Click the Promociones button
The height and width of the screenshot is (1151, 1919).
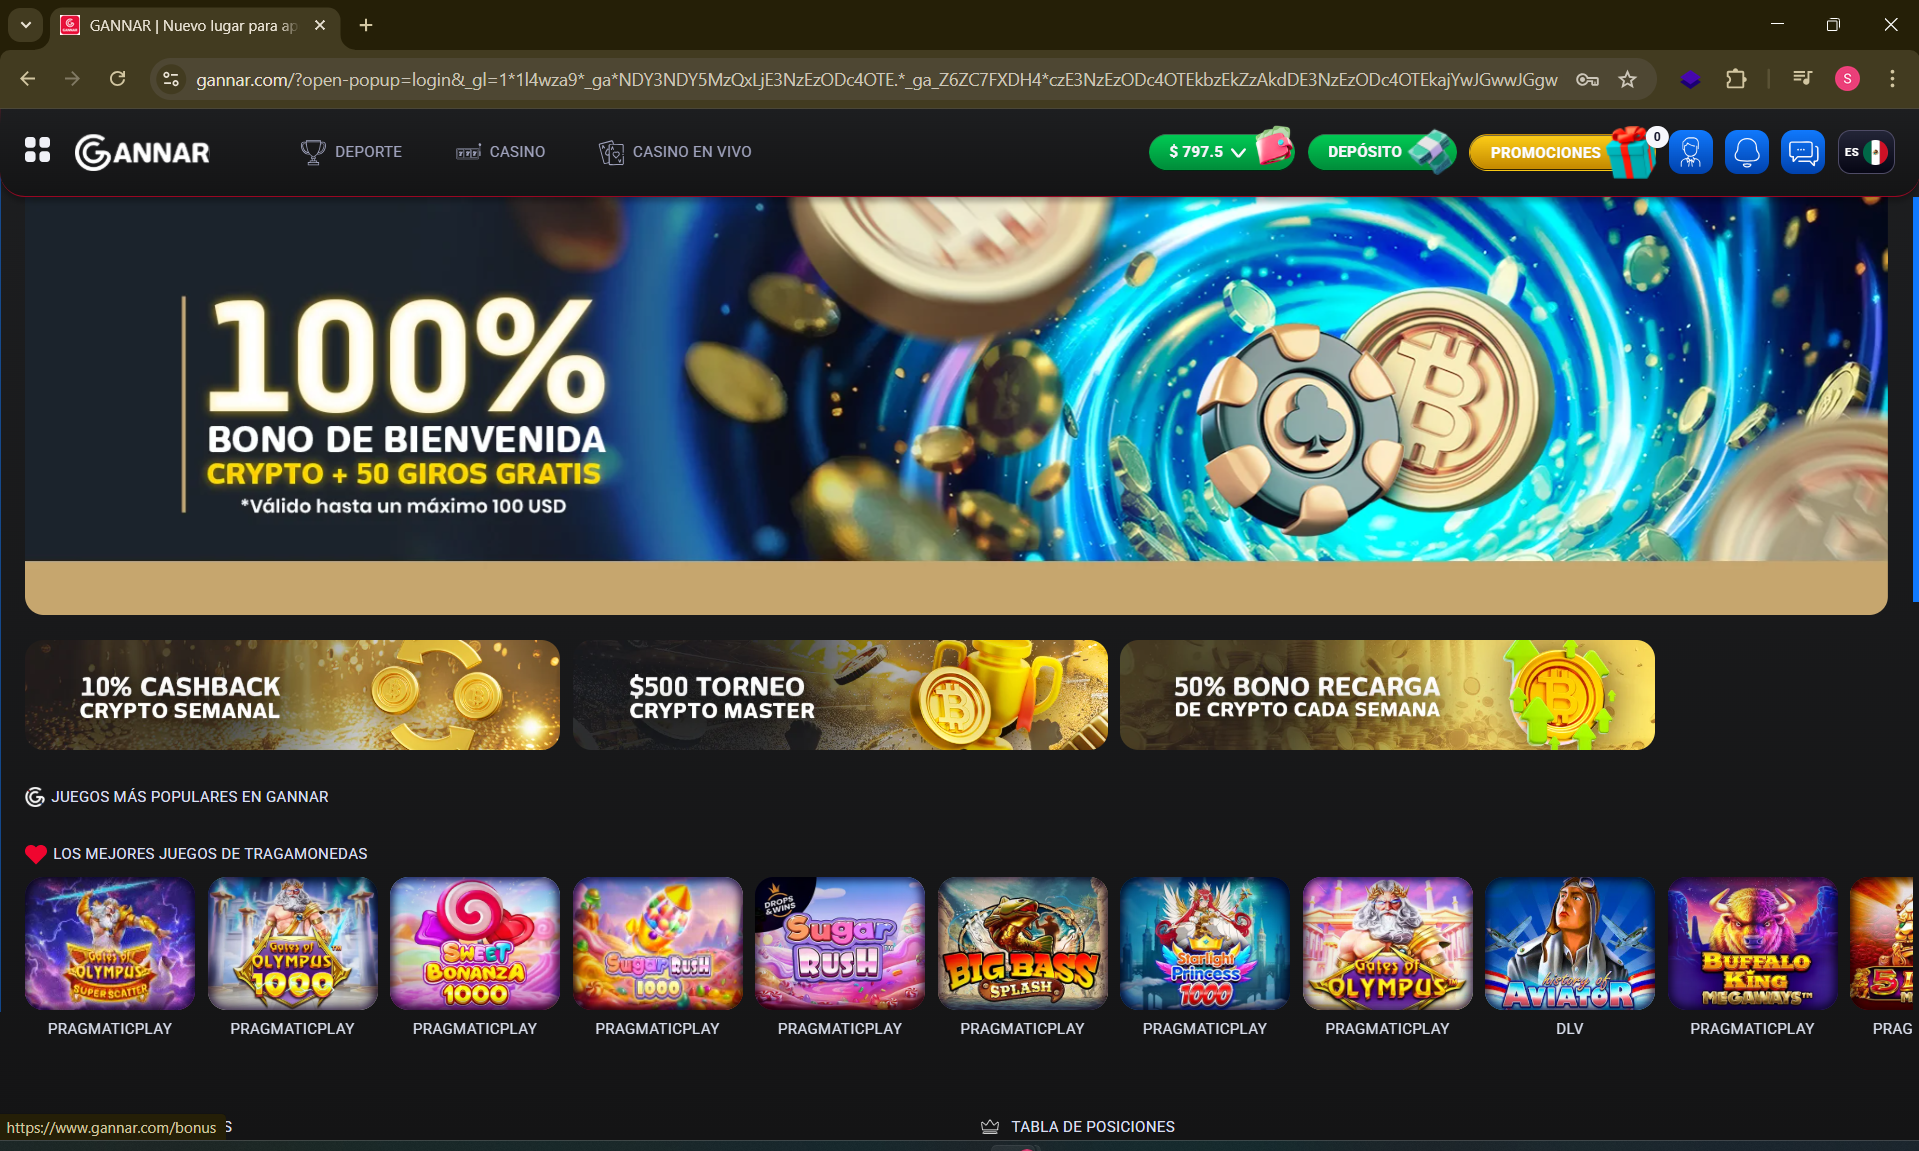[1546, 152]
